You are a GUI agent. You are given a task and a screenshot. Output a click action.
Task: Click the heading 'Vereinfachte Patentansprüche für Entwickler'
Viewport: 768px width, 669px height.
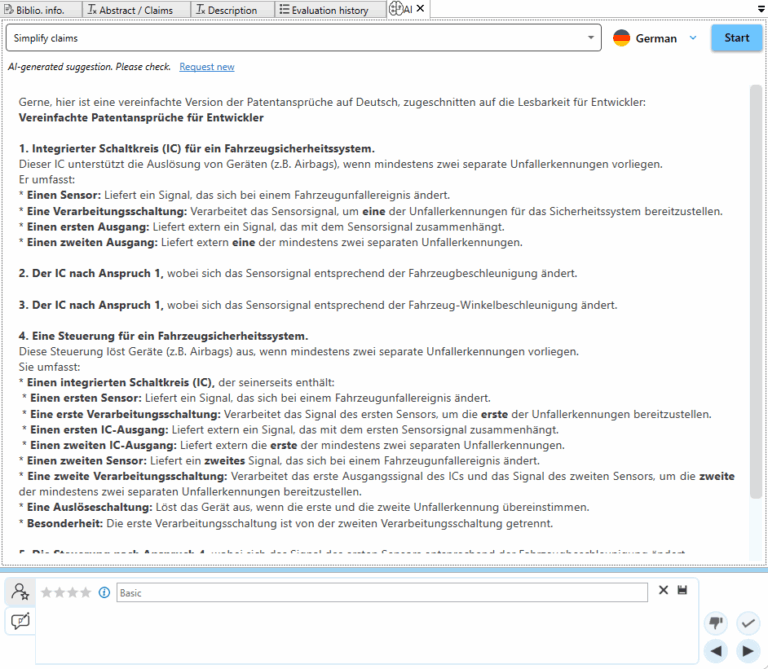141,118
